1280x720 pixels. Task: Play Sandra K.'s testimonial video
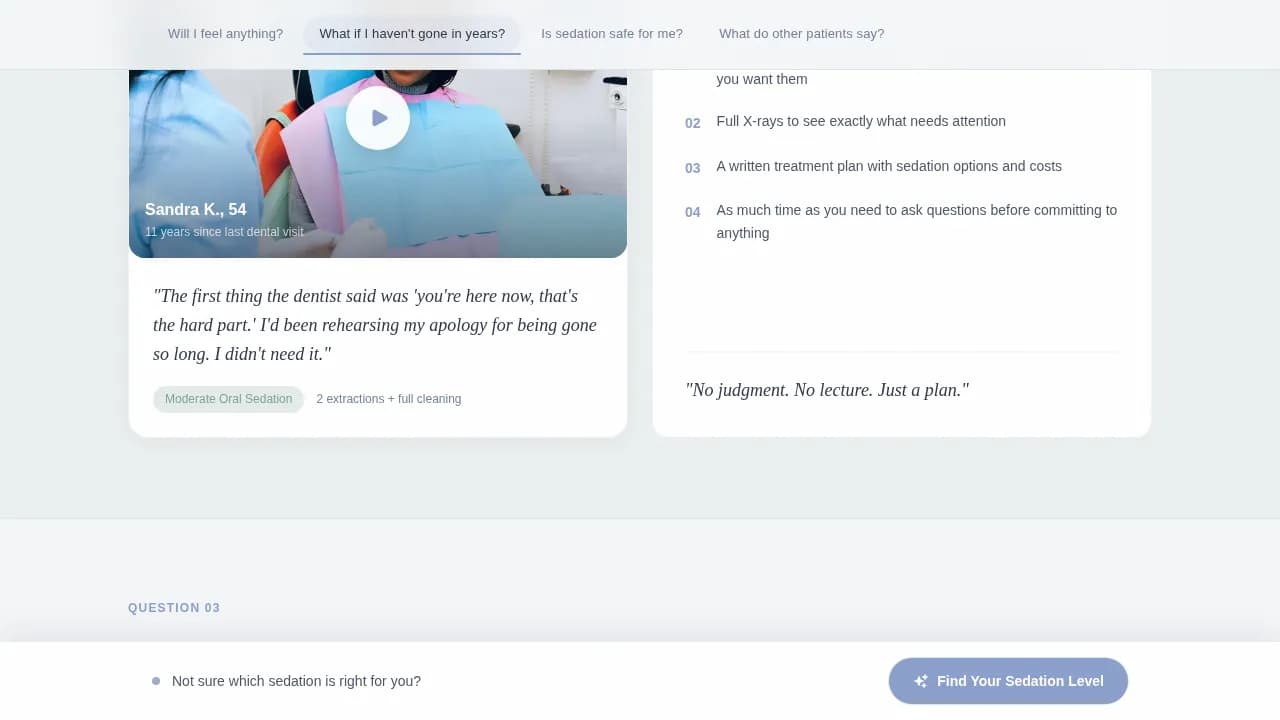tap(378, 118)
